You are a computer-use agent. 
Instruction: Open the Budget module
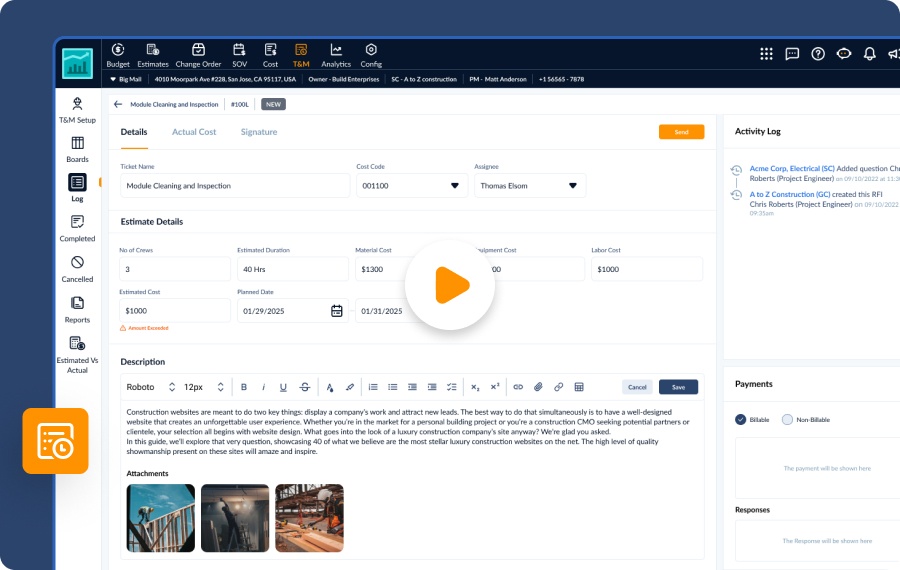click(x=118, y=56)
